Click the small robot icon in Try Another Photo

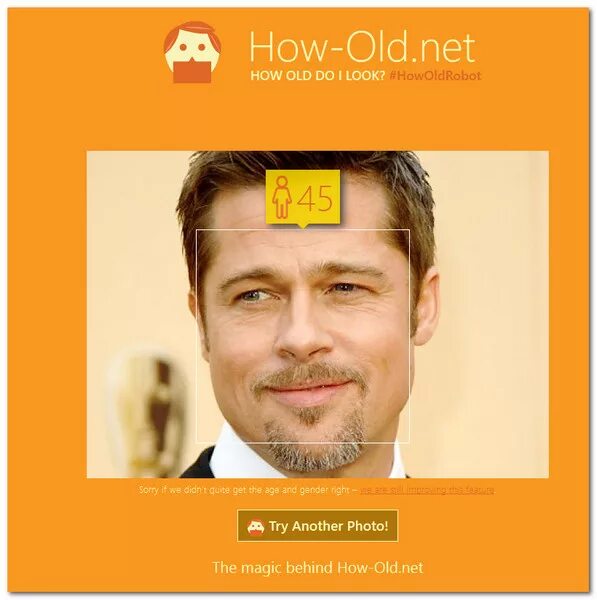tap(256, 527)
